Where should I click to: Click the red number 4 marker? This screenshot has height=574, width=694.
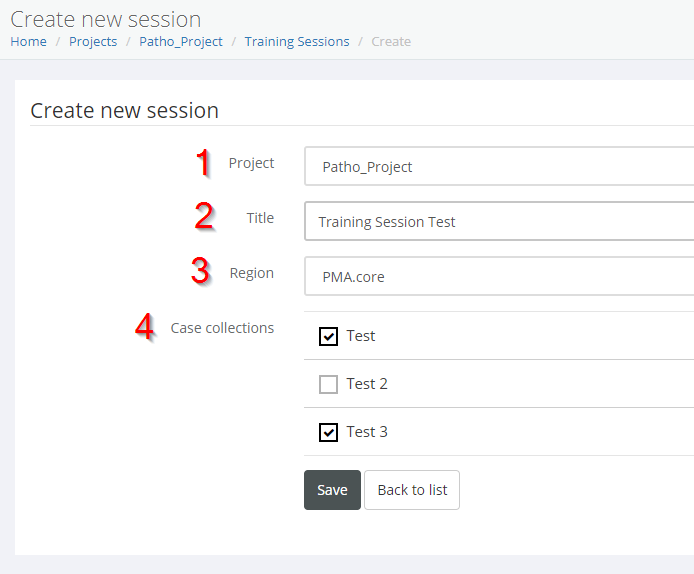tap(145, 327)
